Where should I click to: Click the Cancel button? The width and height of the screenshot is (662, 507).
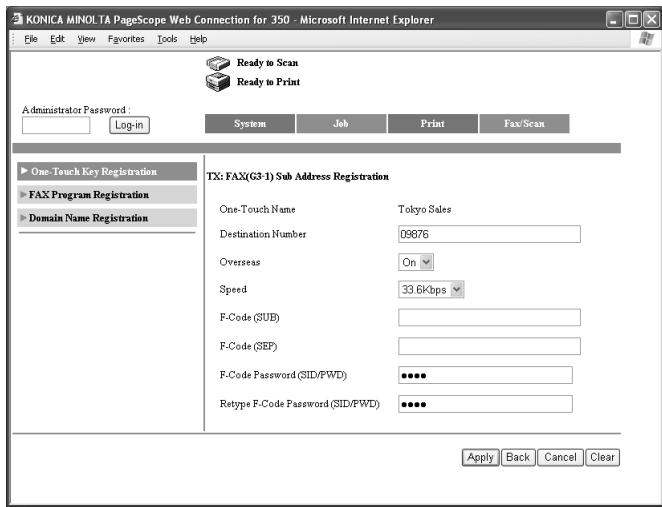(560, 457)
